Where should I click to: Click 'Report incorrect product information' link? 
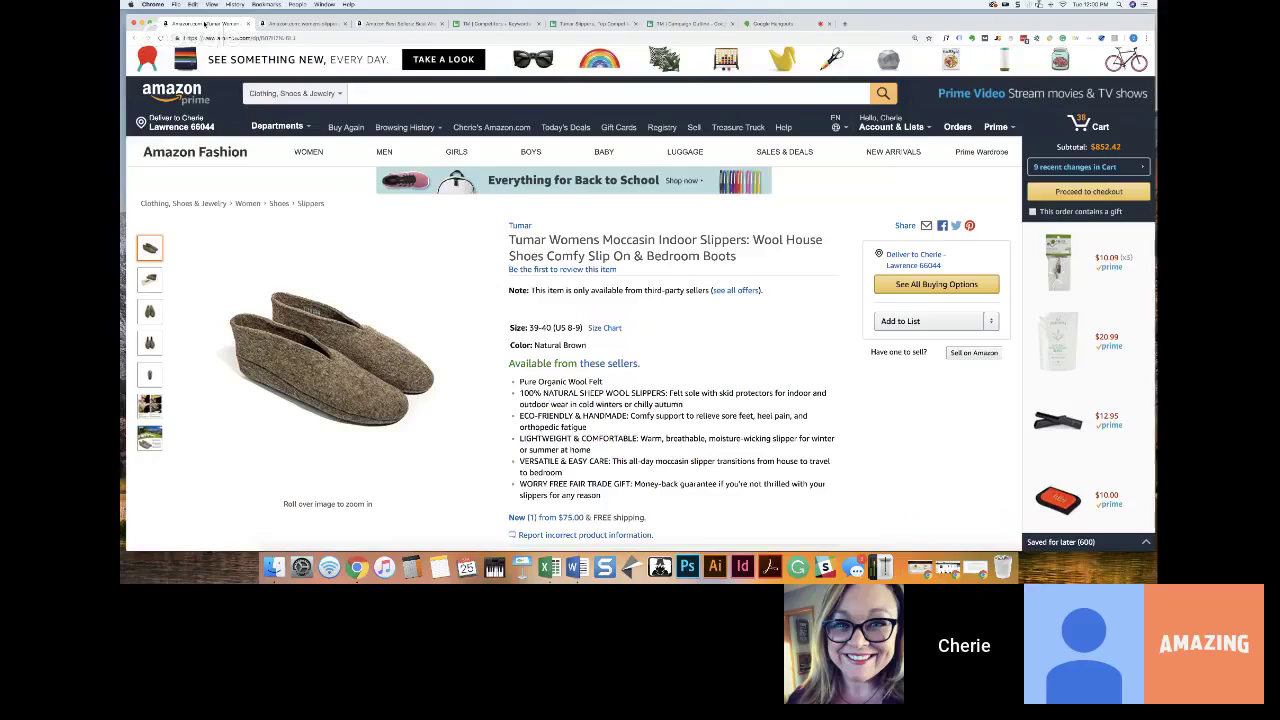(585, 535)
